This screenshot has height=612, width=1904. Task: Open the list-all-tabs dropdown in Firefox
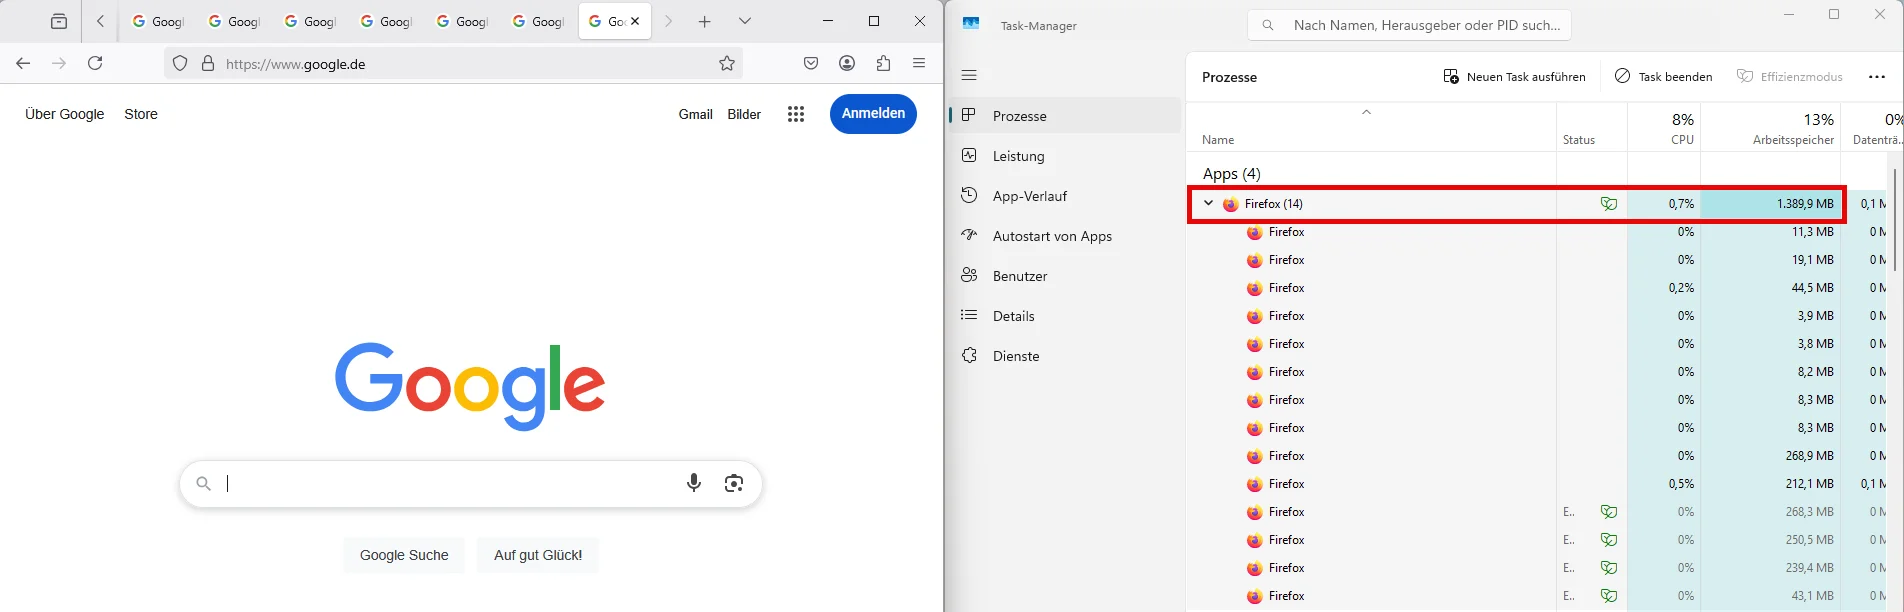[x=745, y=21]
